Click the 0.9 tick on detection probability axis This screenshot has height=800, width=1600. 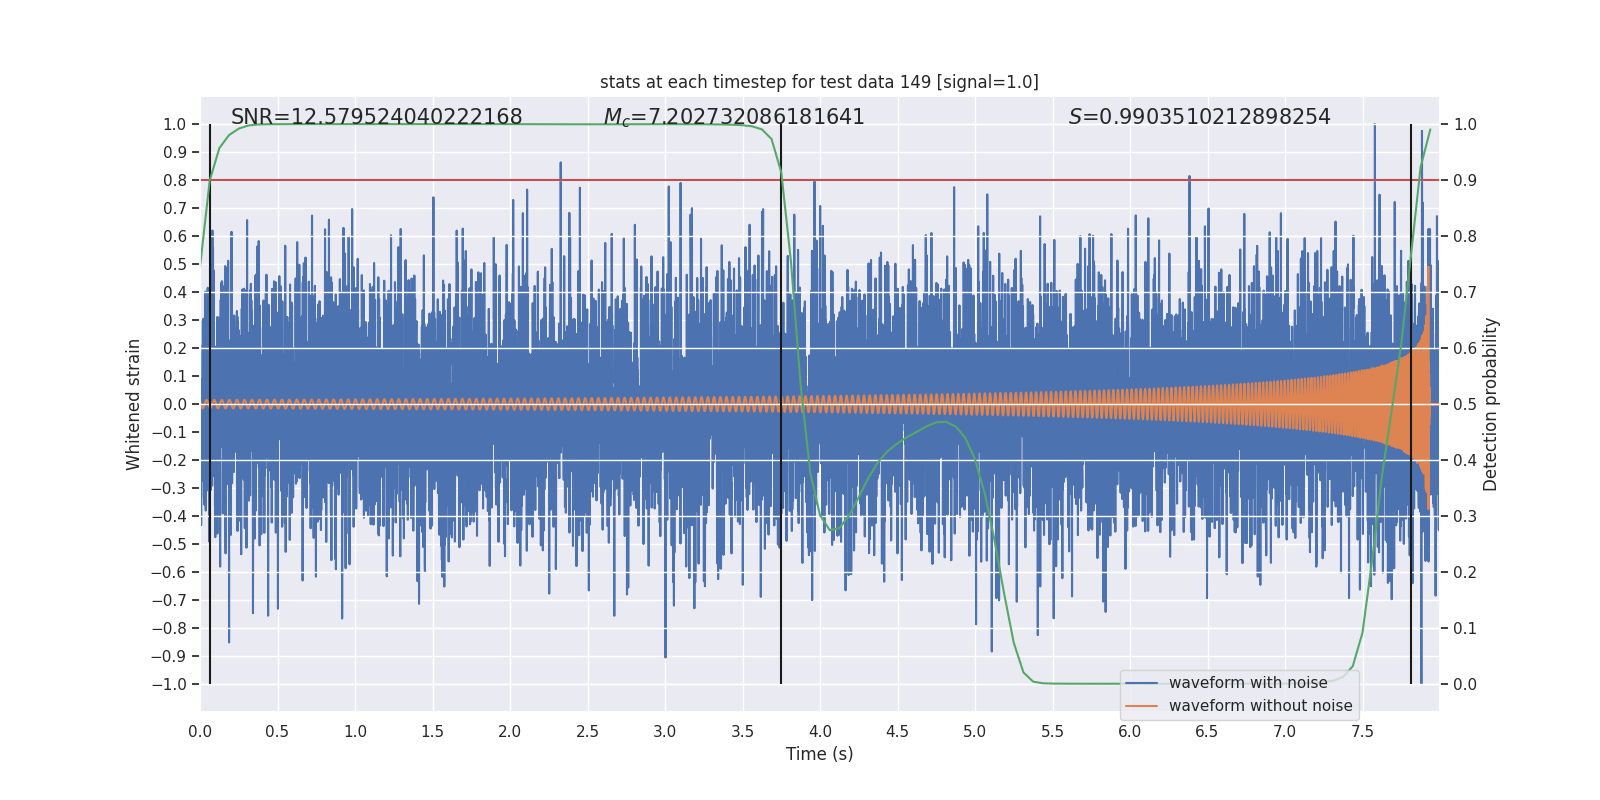coord(1465,180)
